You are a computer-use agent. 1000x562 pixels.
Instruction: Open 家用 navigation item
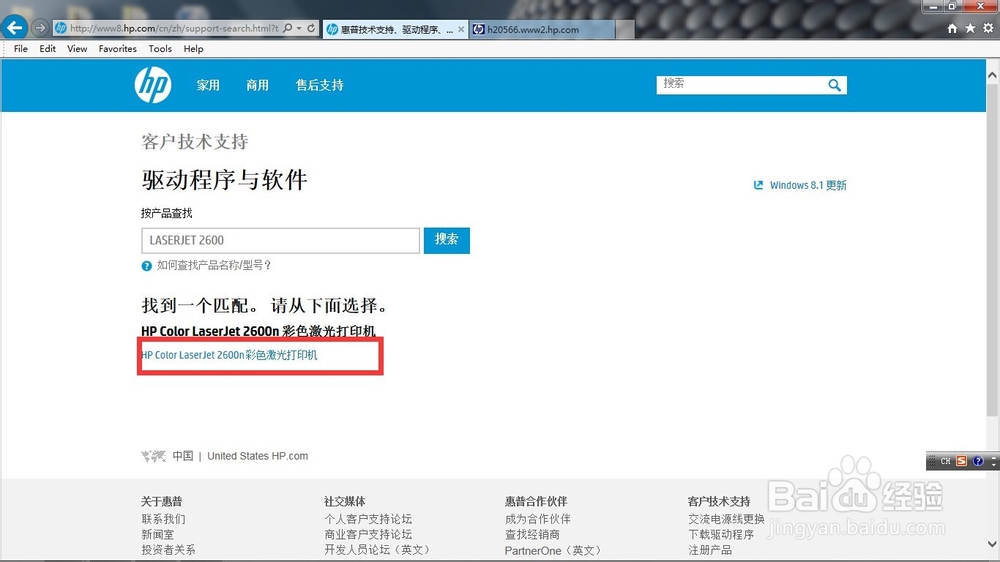click(x=208, y=85)
